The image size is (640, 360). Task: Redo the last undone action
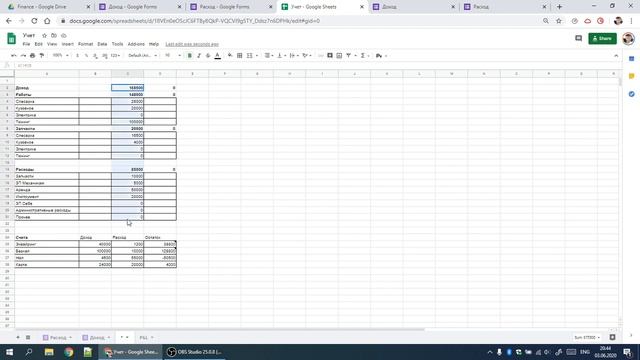(x=23, y=56)
